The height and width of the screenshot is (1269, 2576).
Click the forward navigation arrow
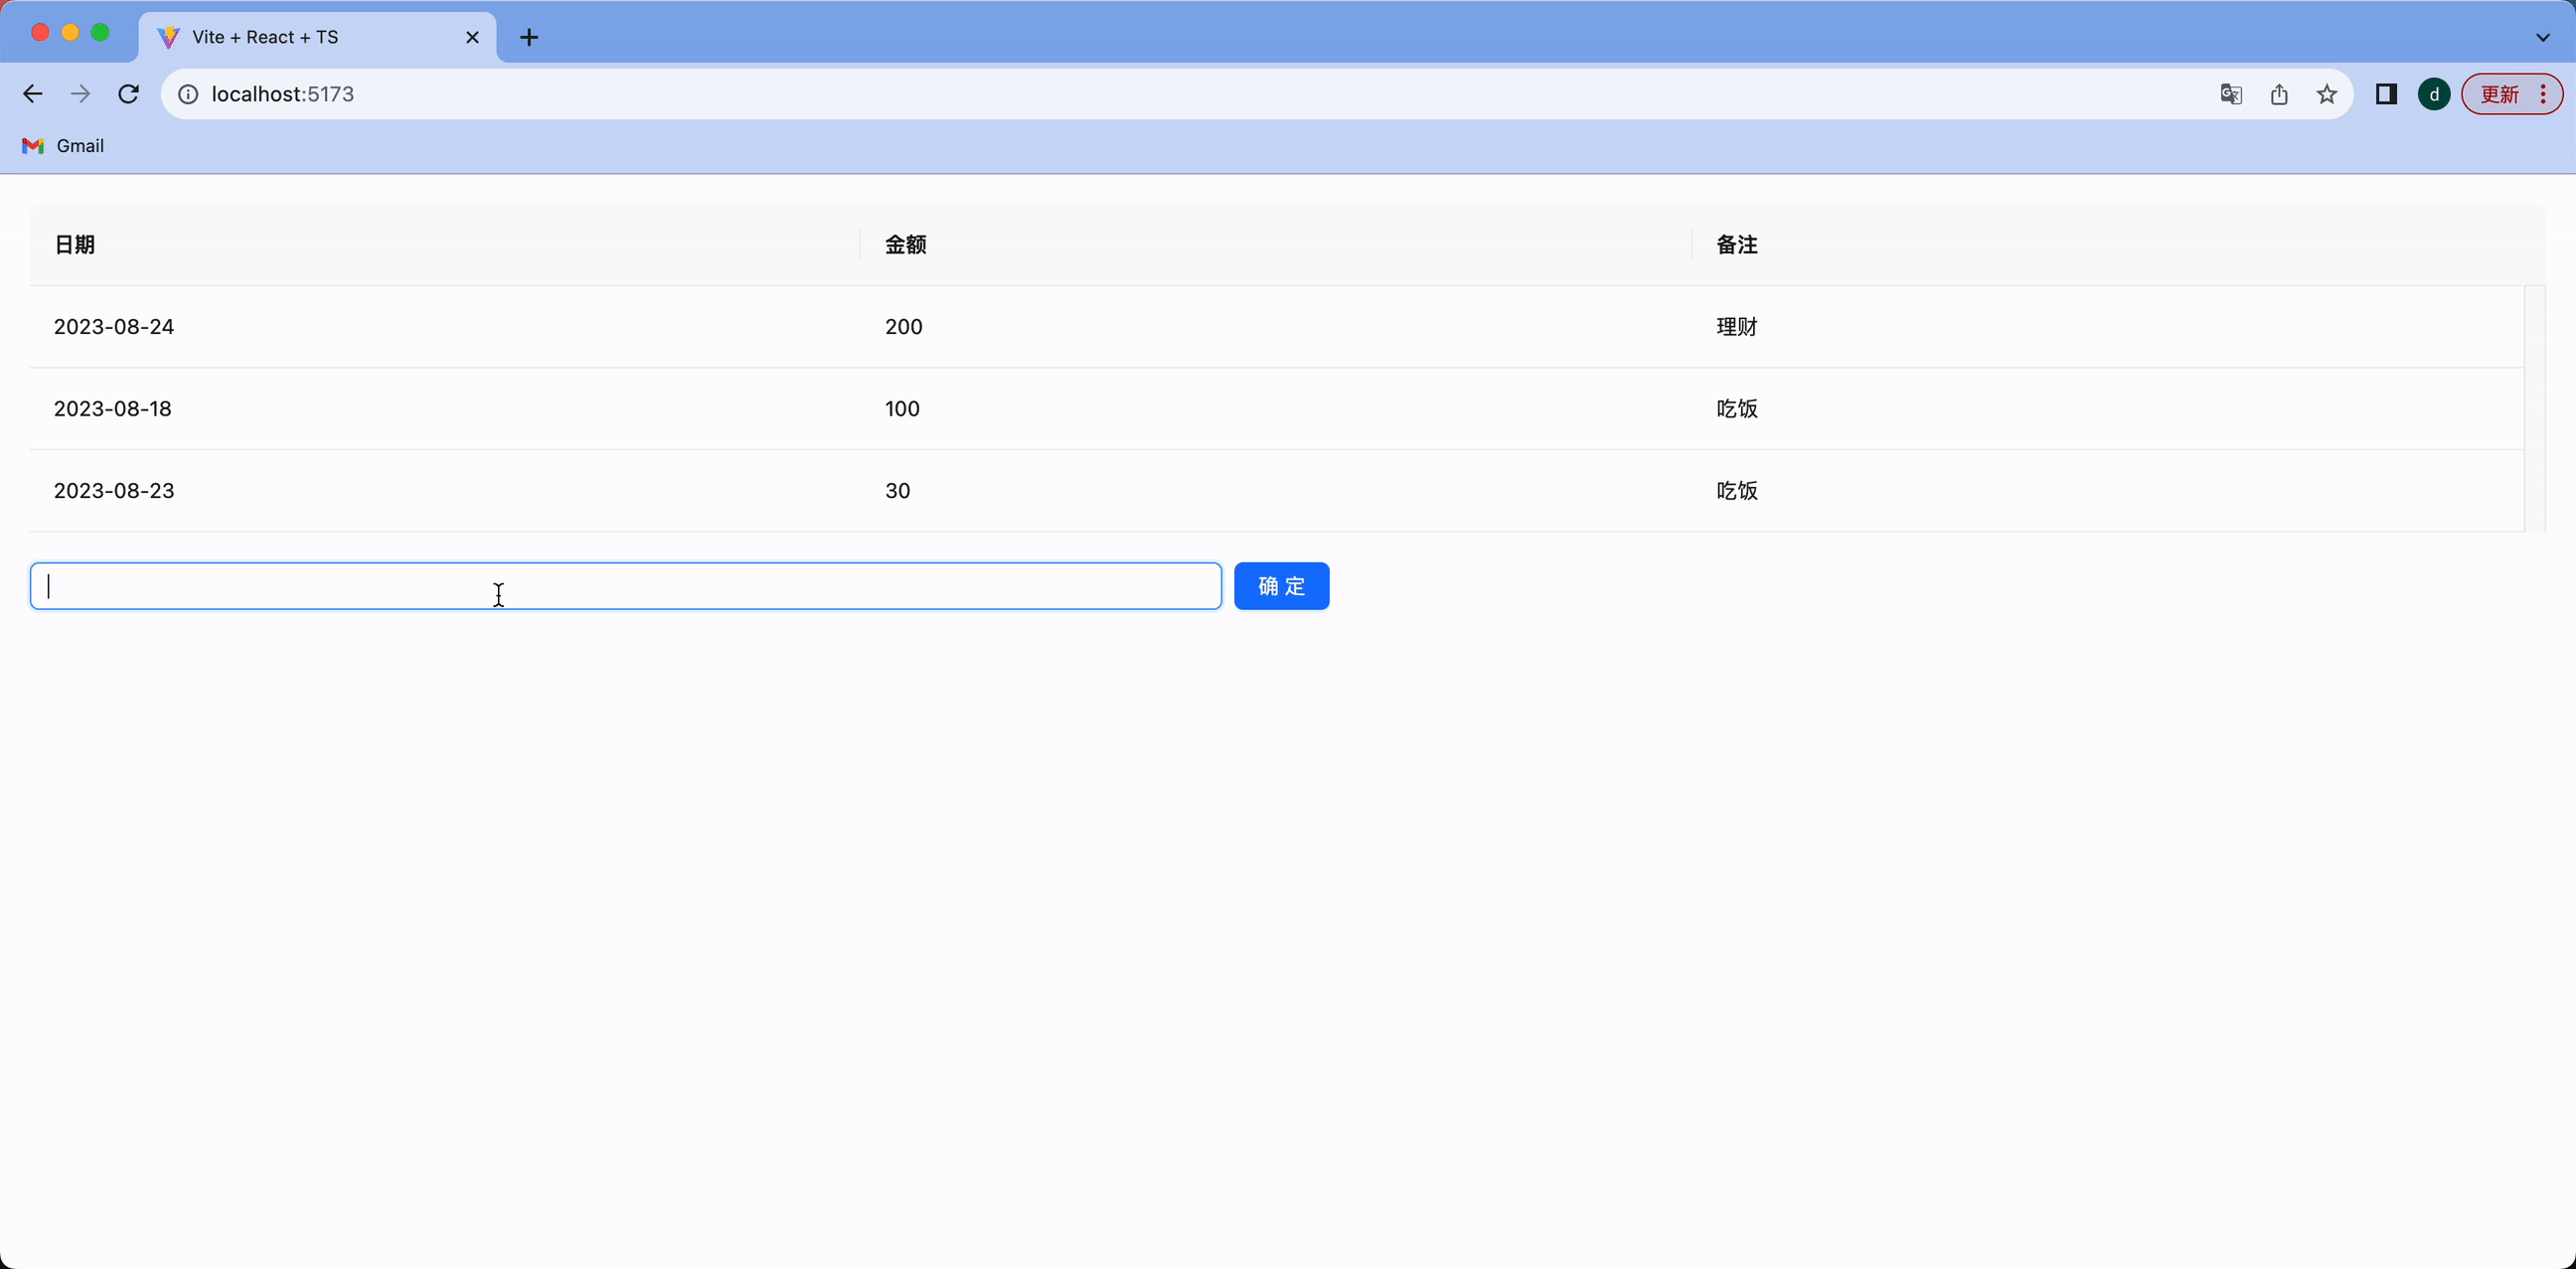click(x=80, y=93)
